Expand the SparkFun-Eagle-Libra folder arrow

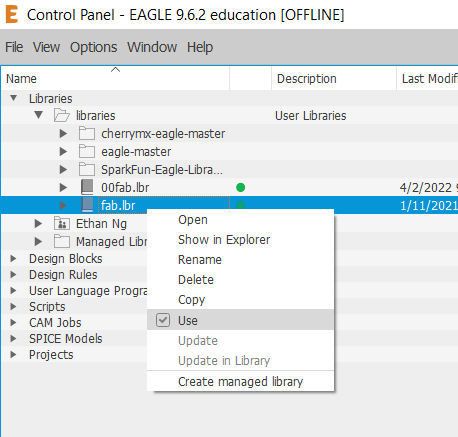pyautogui.click(x=63, y=170)
